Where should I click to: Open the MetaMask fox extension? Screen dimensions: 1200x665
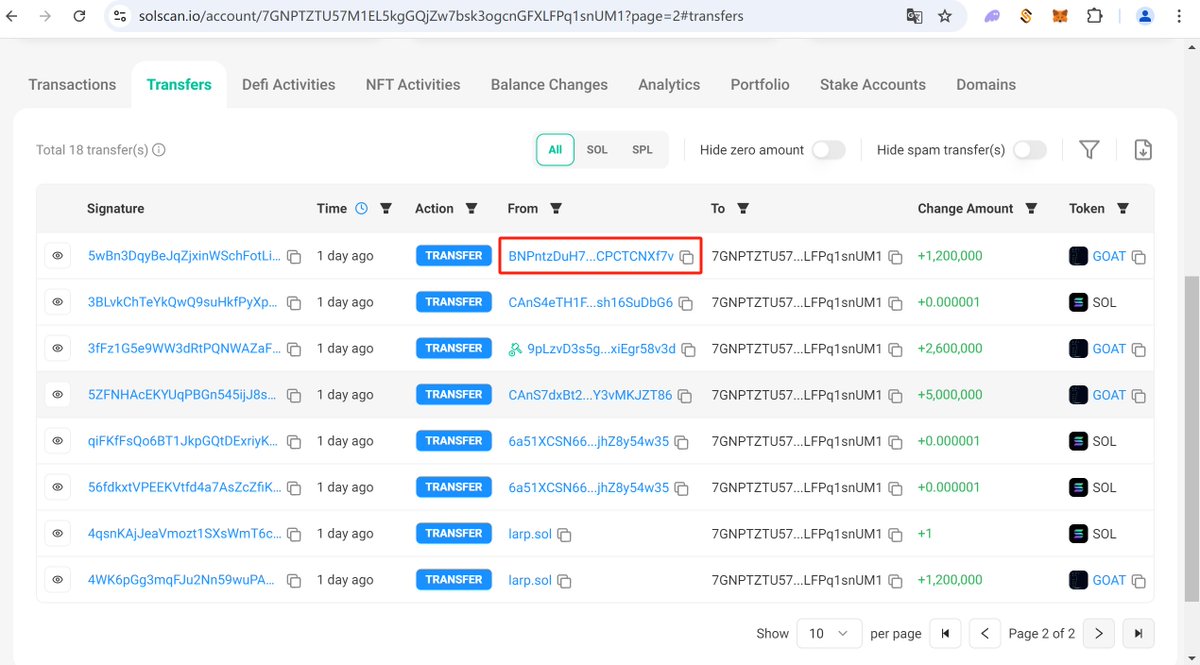pos(1059,16)
